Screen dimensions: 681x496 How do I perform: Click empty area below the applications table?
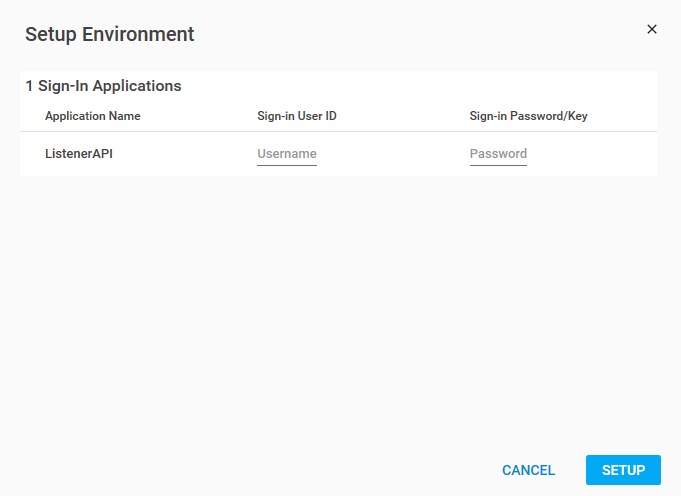340,300
